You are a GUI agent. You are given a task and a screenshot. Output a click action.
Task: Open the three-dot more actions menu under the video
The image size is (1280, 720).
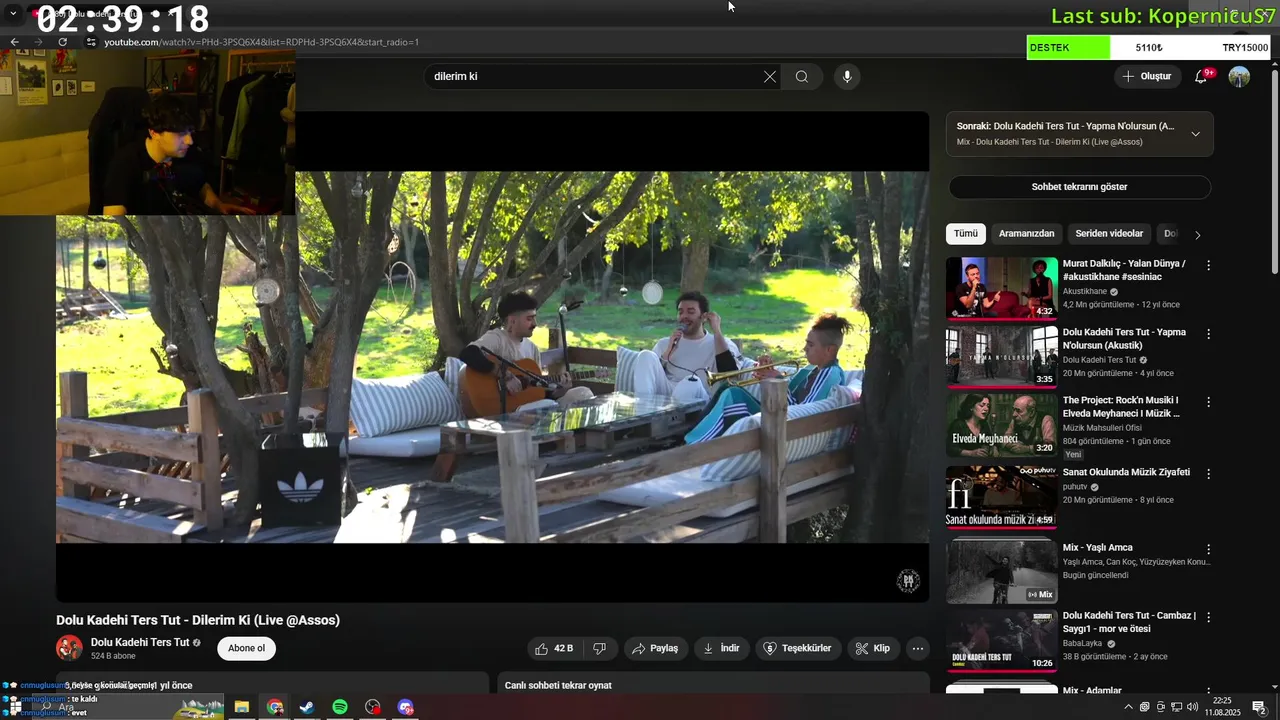click(918, 648)
